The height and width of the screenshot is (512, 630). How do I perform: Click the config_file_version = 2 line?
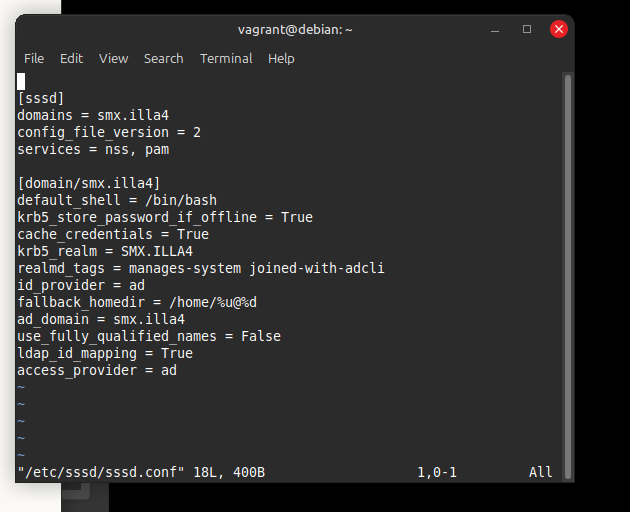coord(109,132)
